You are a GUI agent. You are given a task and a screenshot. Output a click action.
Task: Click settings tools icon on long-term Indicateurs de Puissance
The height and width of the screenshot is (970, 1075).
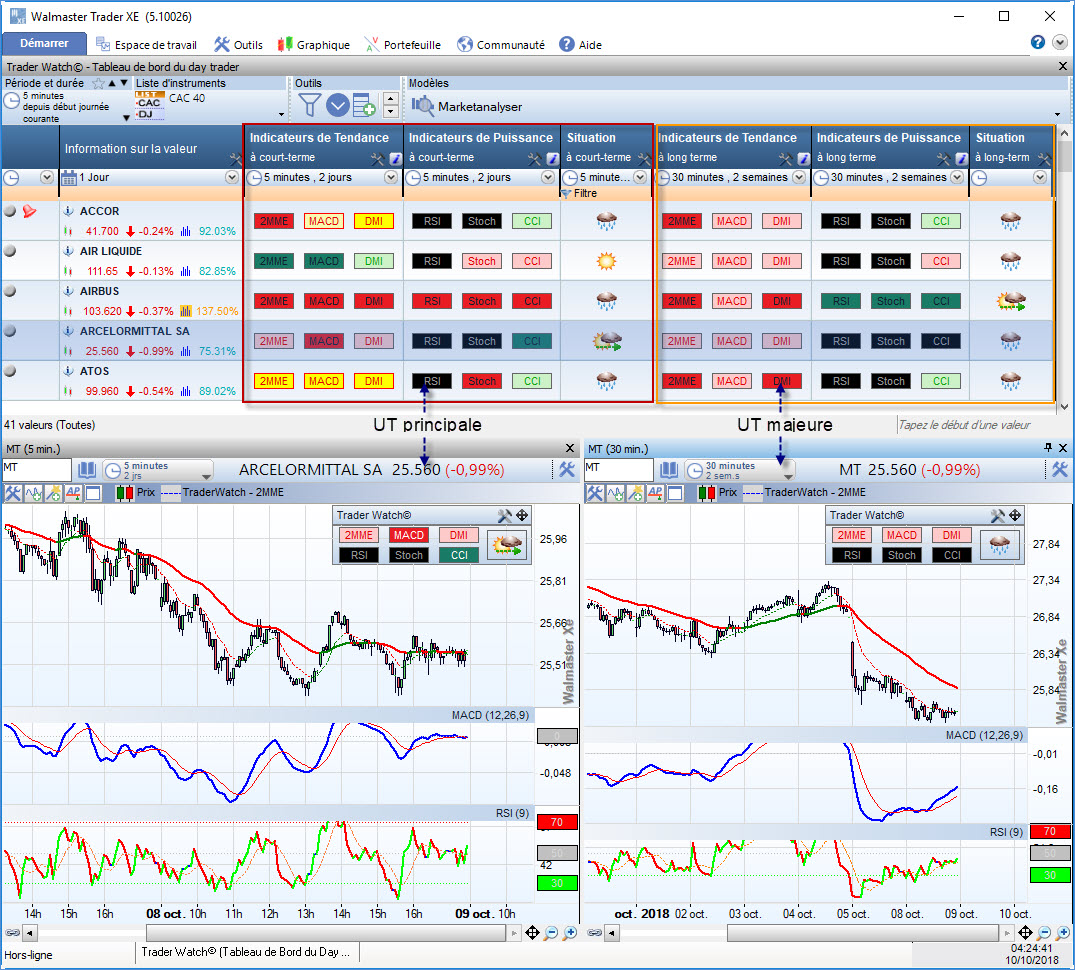coord(943,159)
